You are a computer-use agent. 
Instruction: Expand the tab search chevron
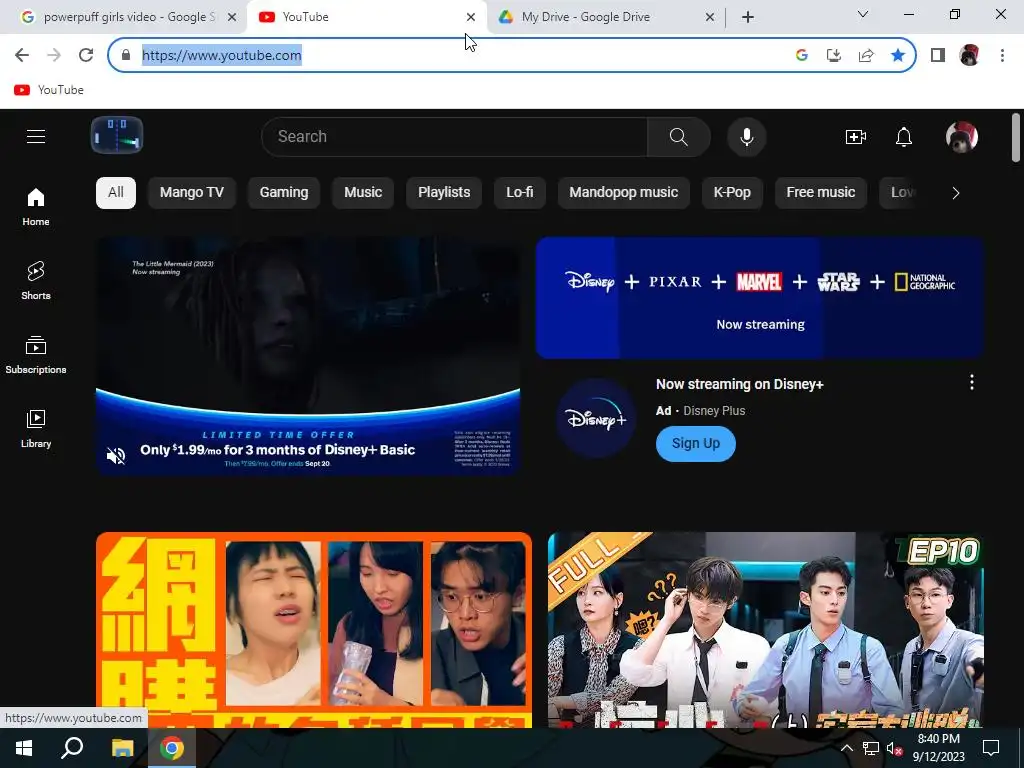coord(863,14)
